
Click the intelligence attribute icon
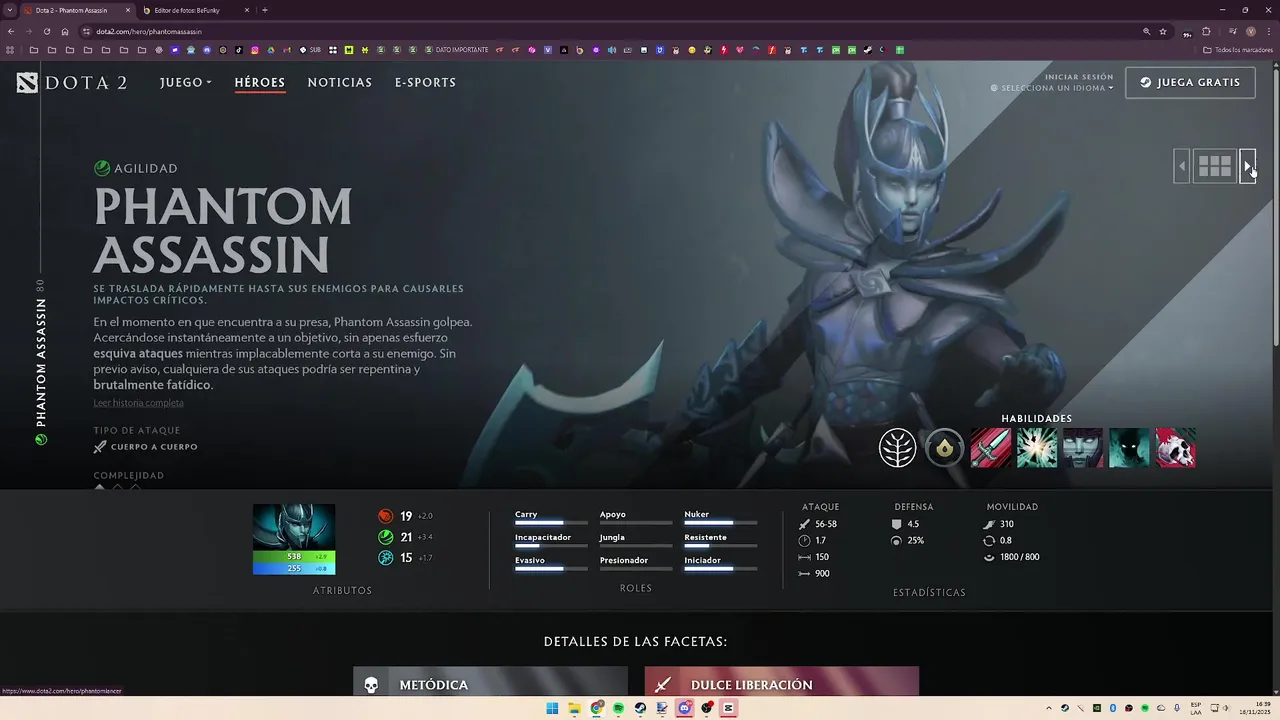click(386, 558)
